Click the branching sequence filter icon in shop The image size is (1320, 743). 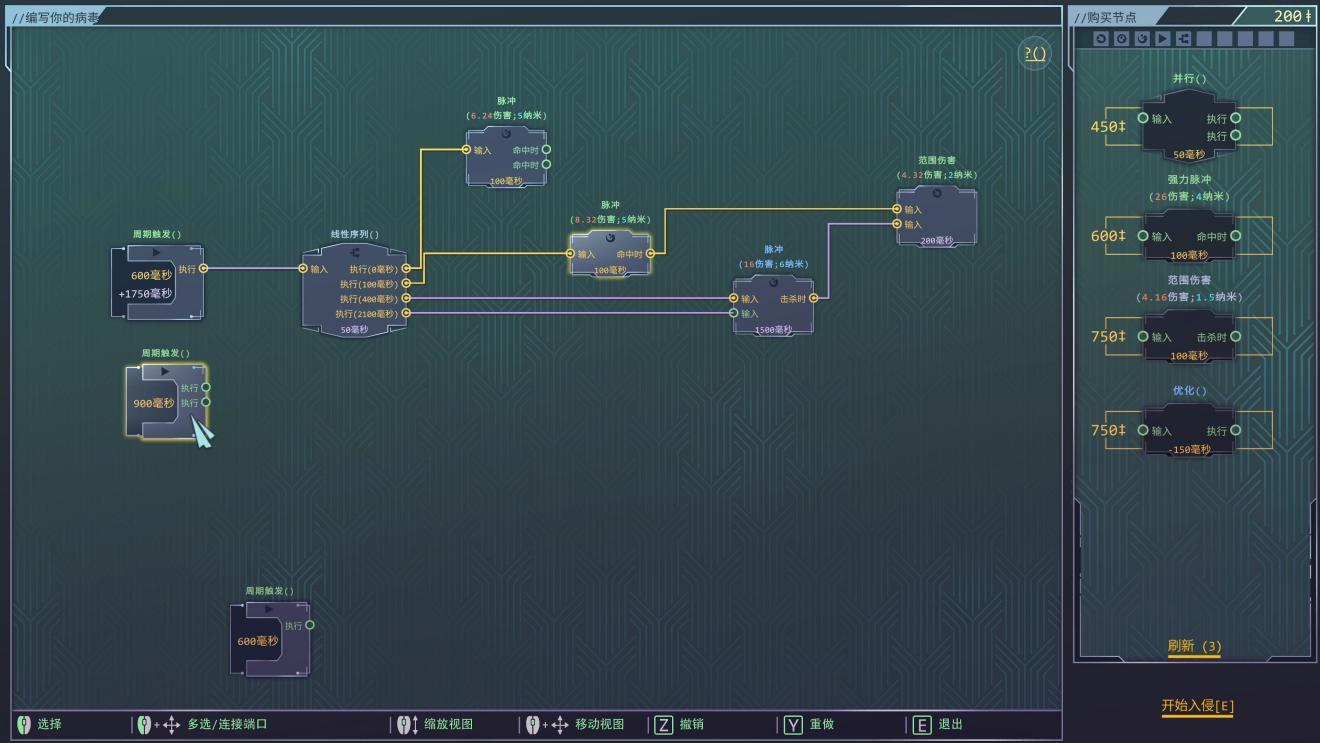click(1184, 38)
